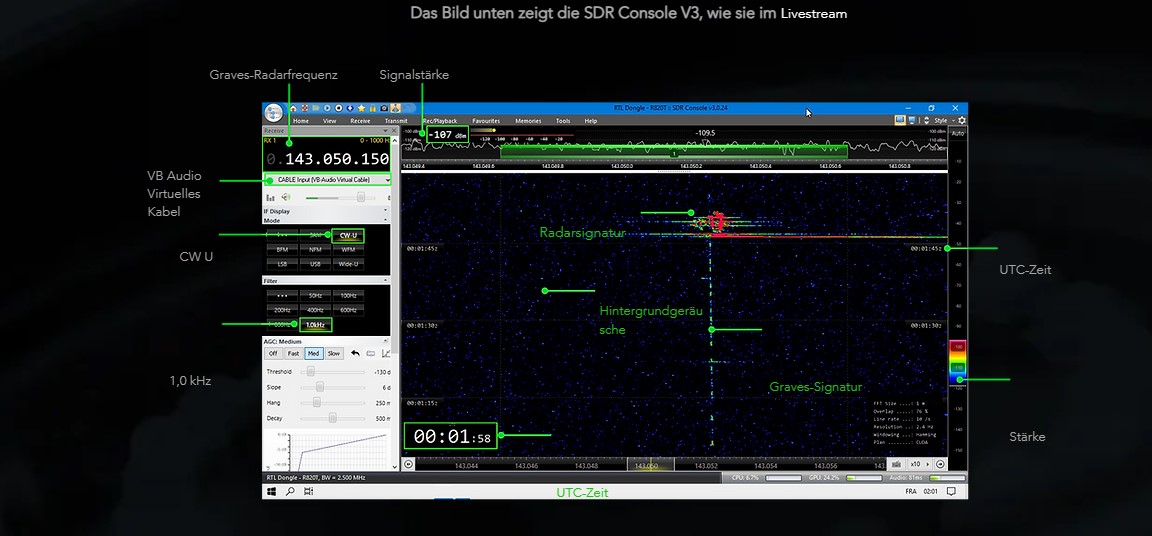The image size is (1152, 536).
Task: Click the monitor icon left of Style
Action: tap(912, 120)
